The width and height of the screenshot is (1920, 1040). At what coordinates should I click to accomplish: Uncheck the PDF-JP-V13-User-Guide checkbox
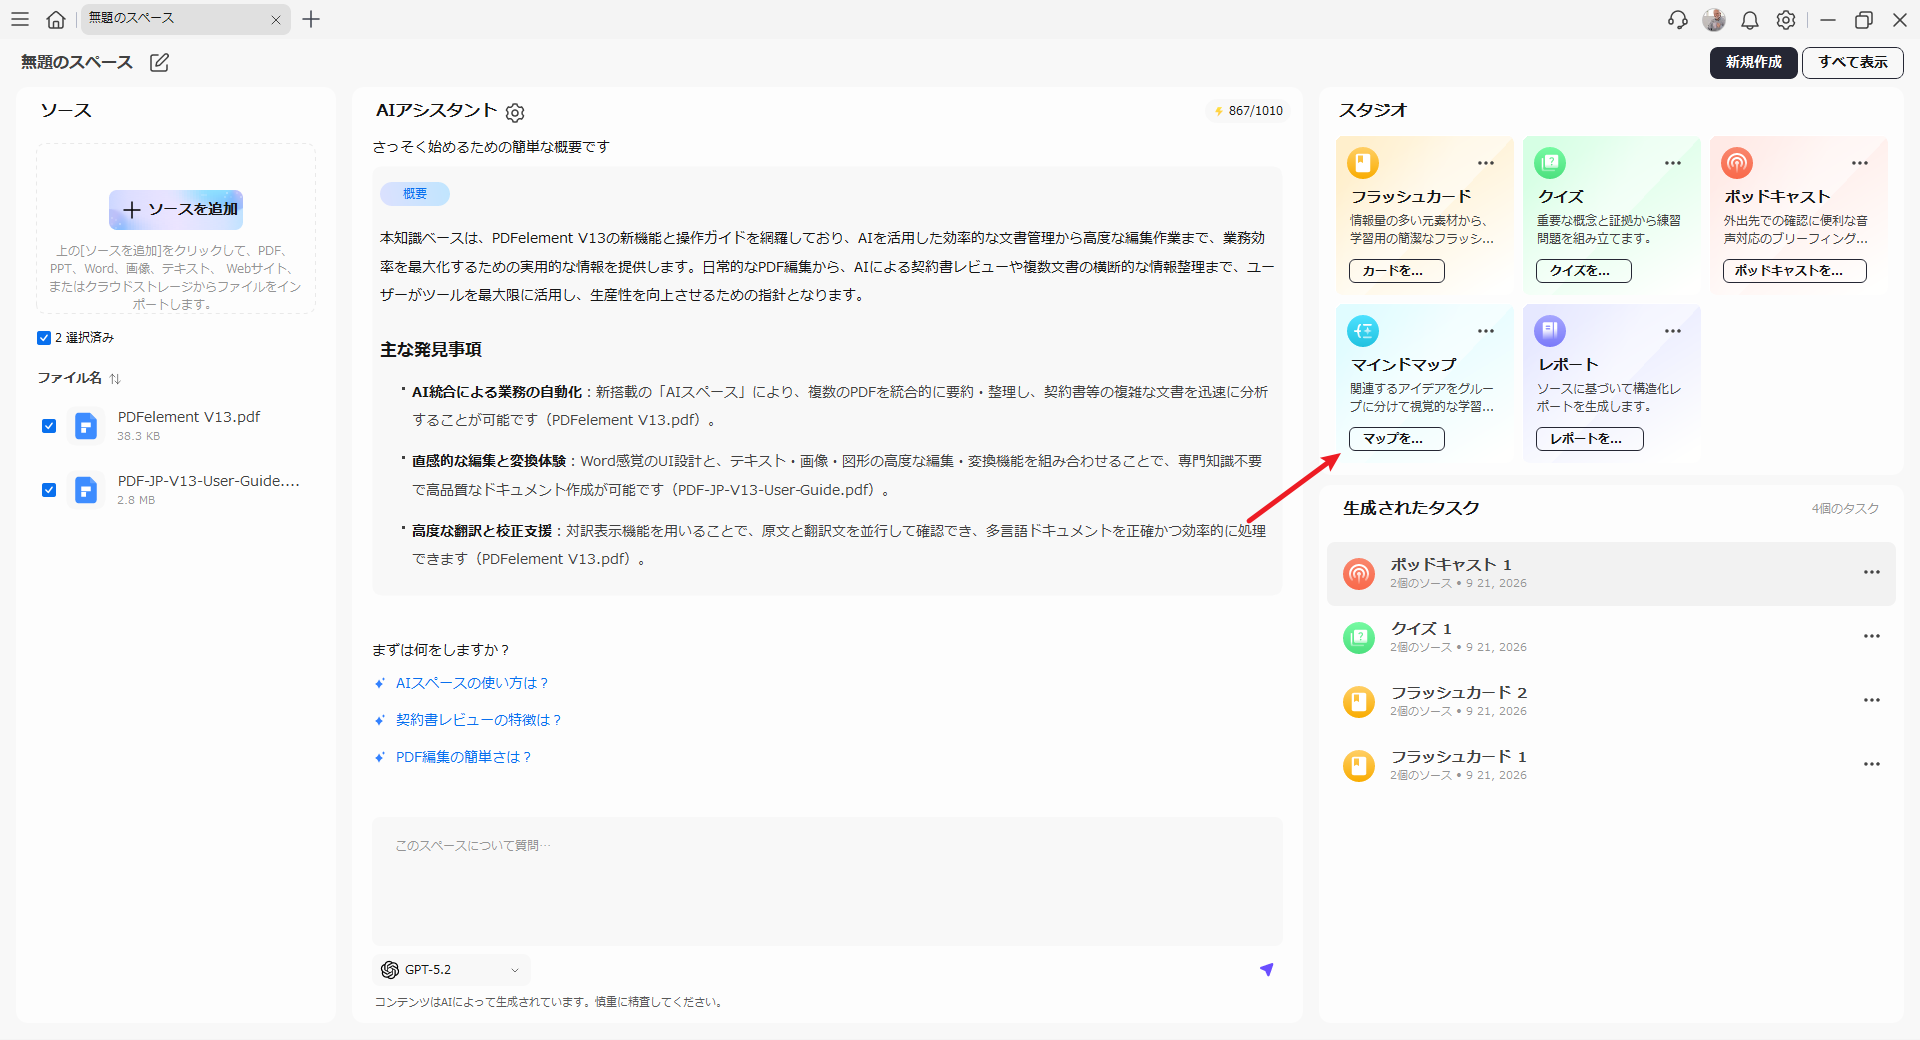point(49,490)
